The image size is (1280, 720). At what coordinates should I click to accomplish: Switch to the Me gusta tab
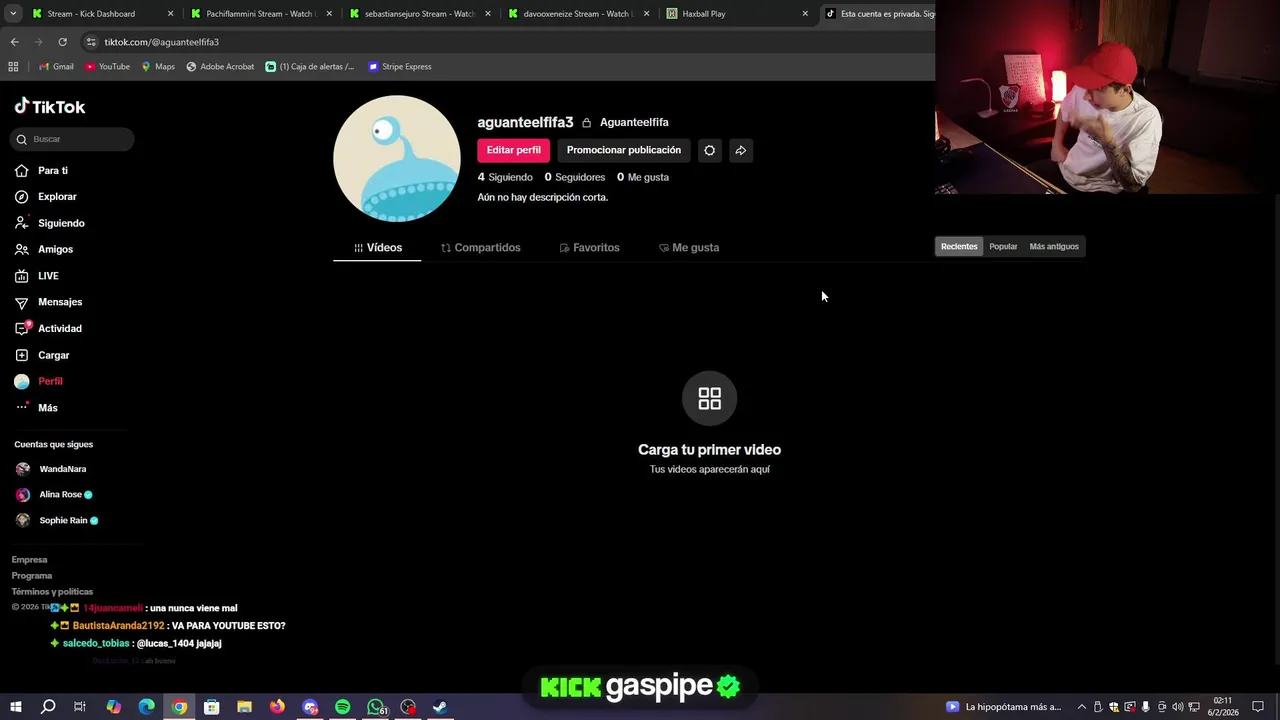click(689, 247)
